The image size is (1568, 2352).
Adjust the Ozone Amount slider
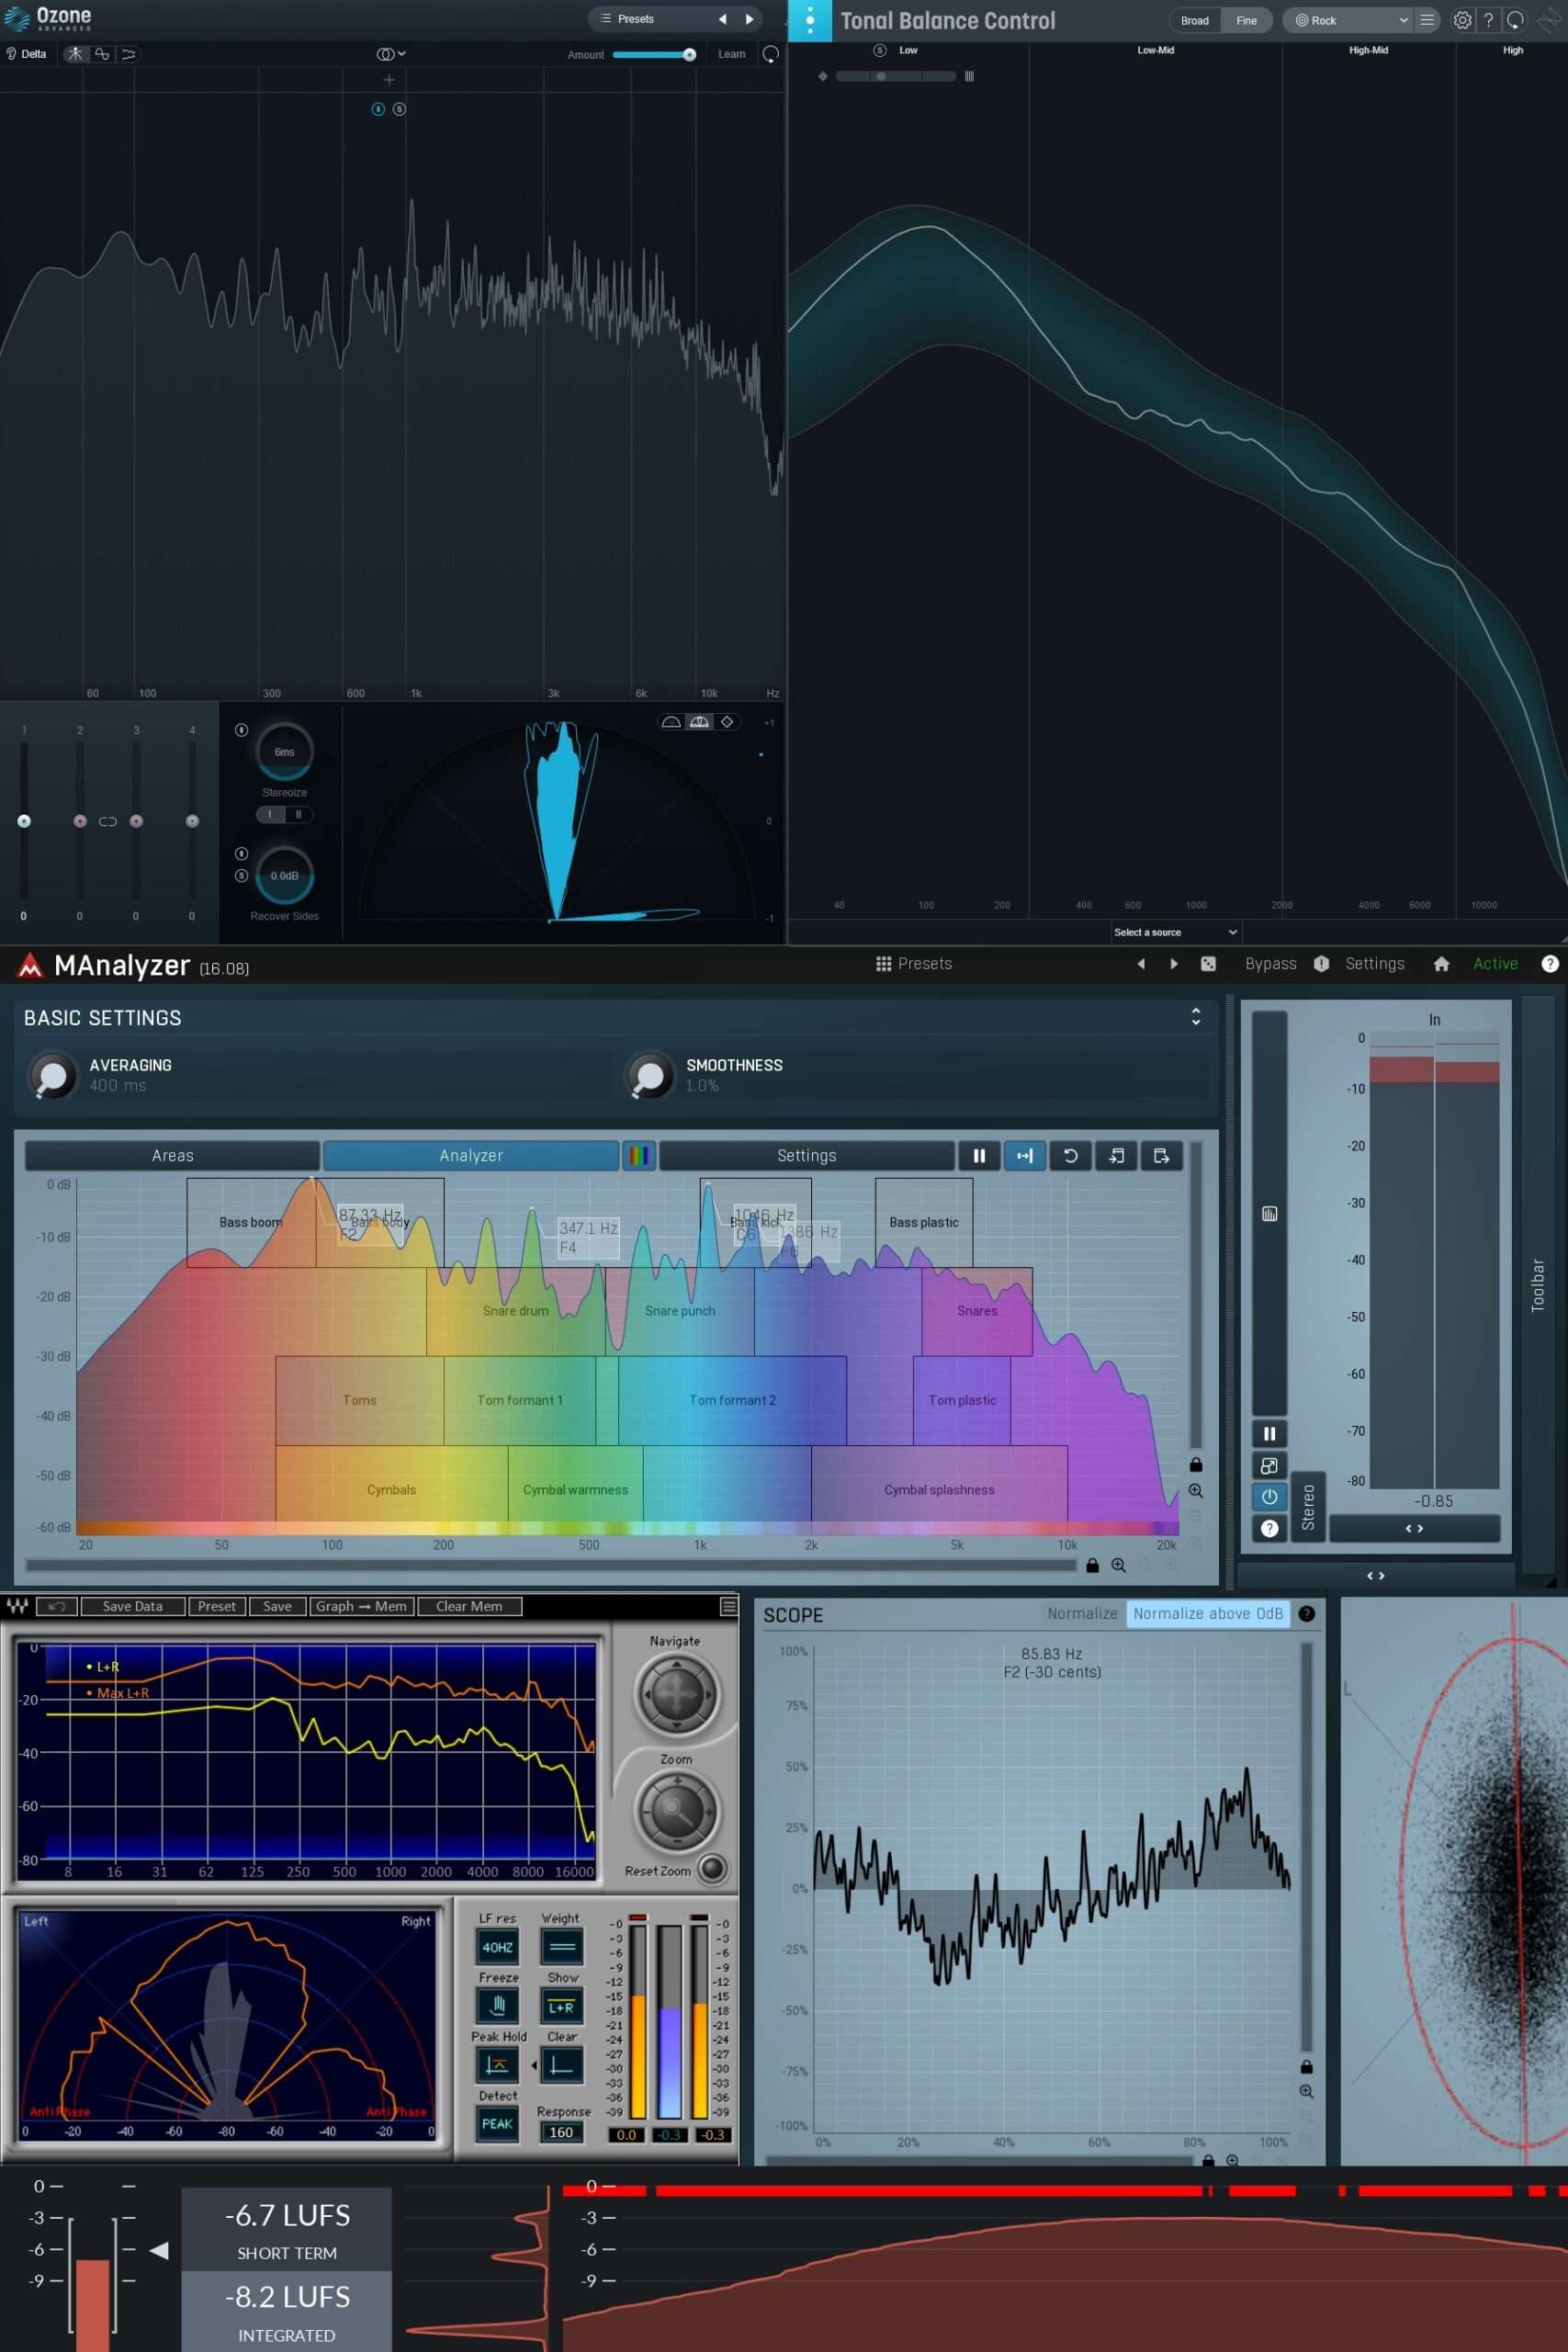654,55
